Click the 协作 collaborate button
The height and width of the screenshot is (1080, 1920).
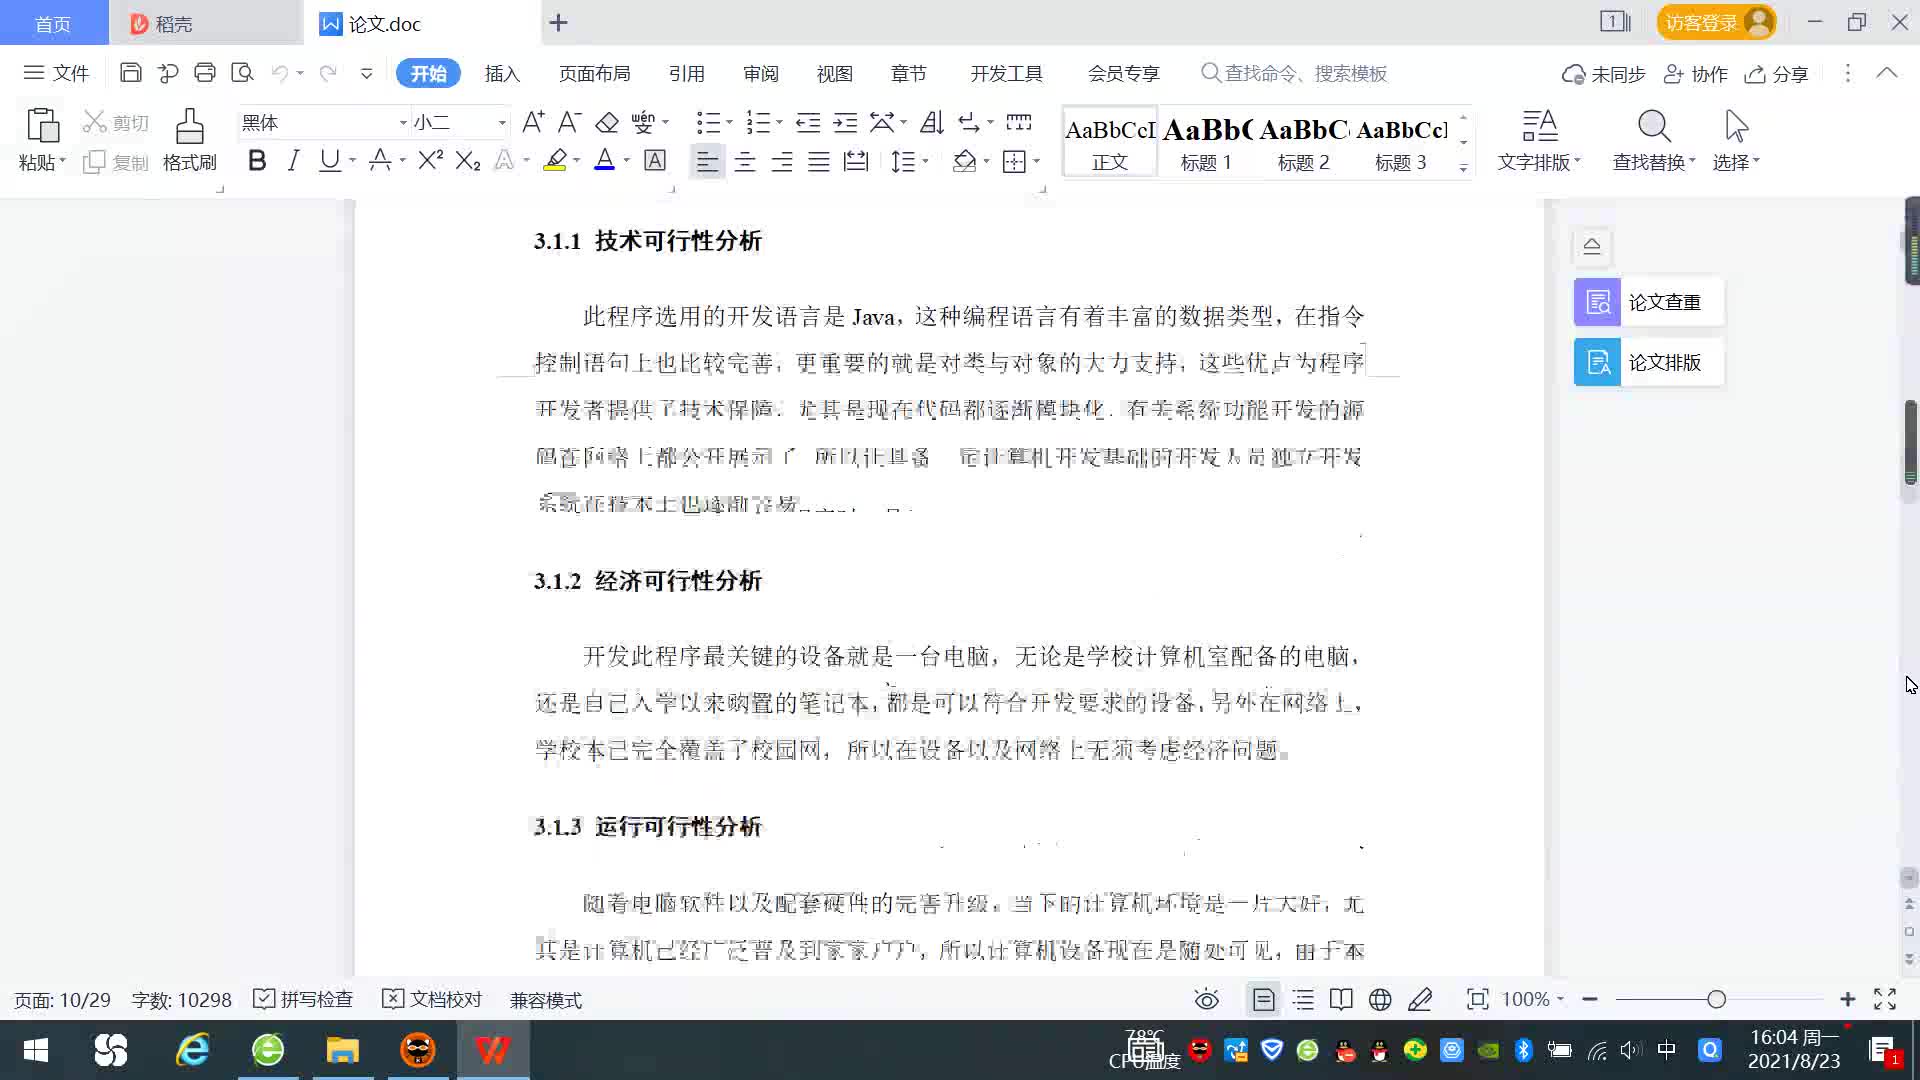pyautogui.click(x=1696, y=74)
